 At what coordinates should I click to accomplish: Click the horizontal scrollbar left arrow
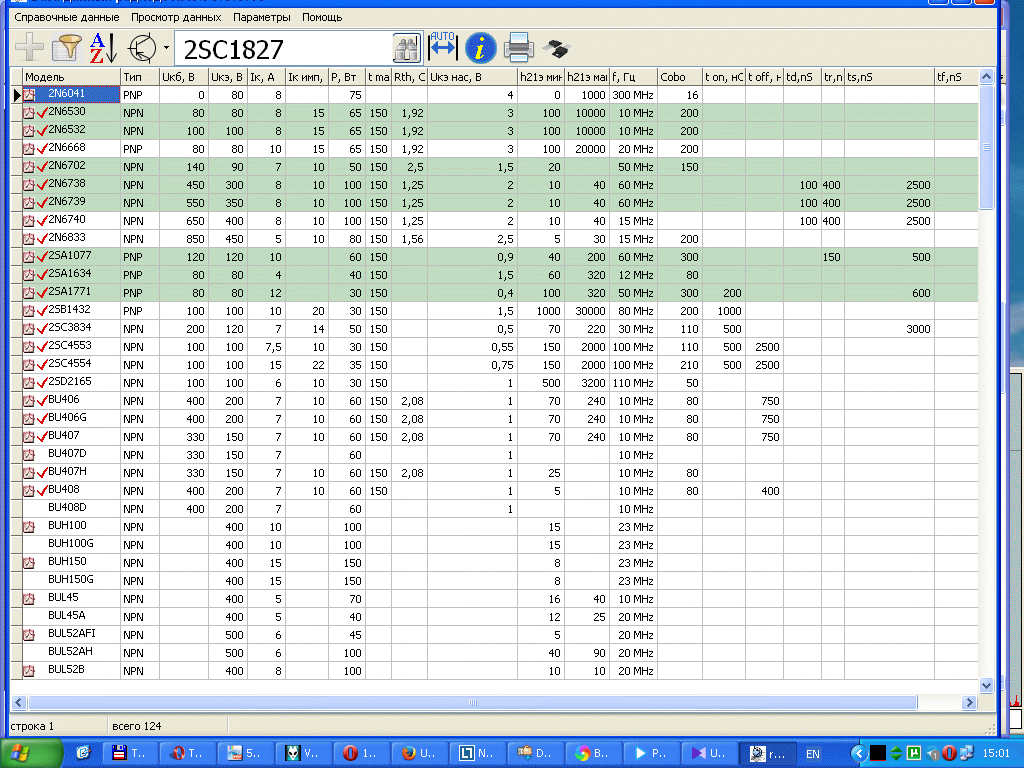(18, 703)
